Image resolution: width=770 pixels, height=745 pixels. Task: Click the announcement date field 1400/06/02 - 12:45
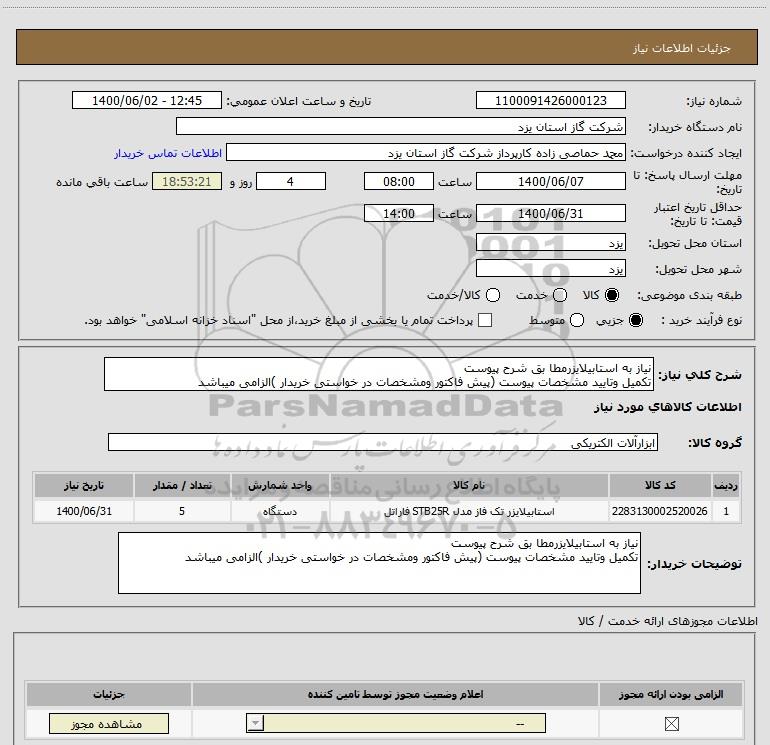coord(147,100)
